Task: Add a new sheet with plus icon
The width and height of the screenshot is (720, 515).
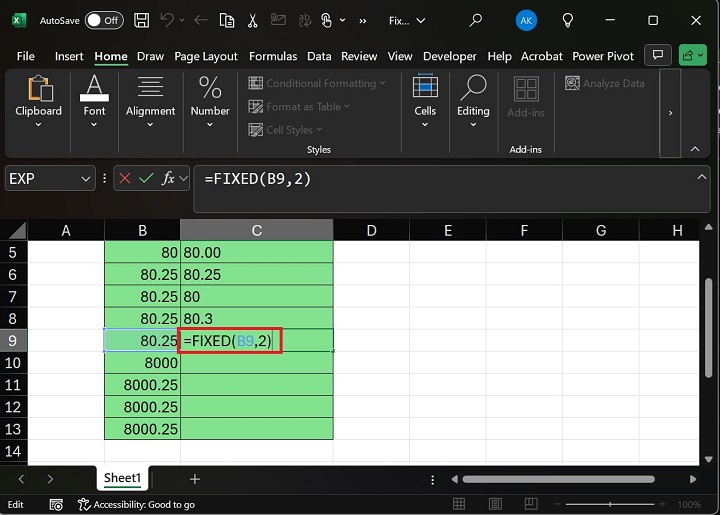Action: (195, 479)
